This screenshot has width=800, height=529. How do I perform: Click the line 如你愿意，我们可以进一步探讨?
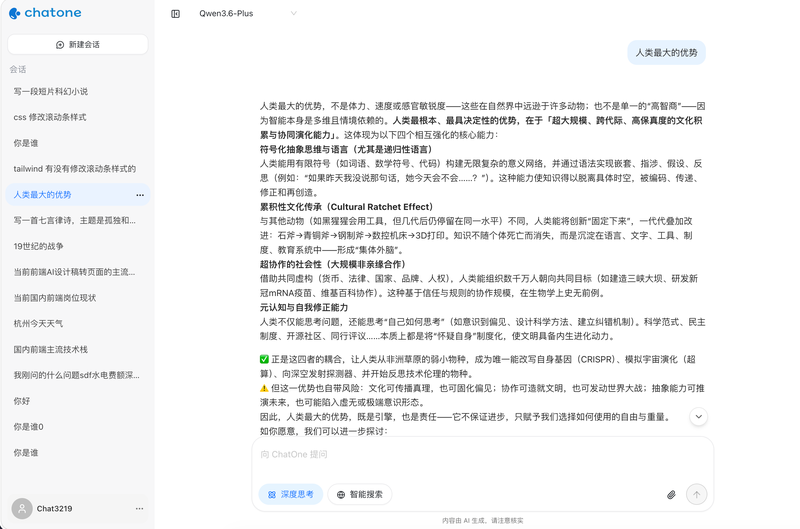coord(324,431)
